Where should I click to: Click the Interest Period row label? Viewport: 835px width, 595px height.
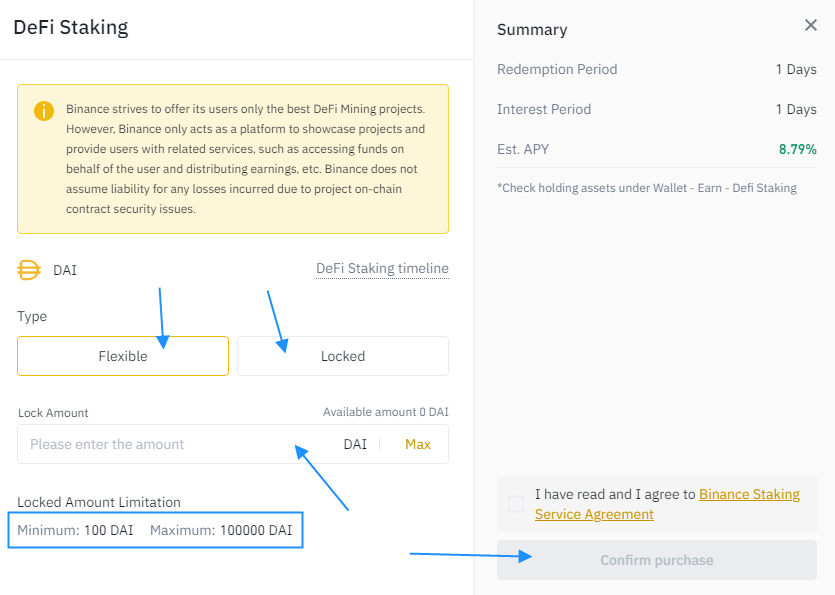point(544,109)
